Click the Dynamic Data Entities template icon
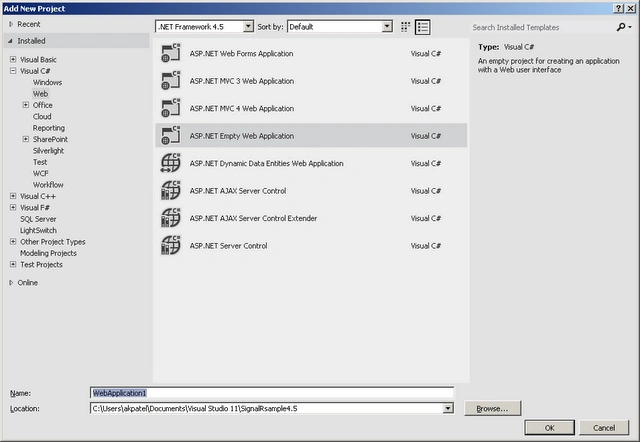640x442 pixels. click(x=171, y=163)
